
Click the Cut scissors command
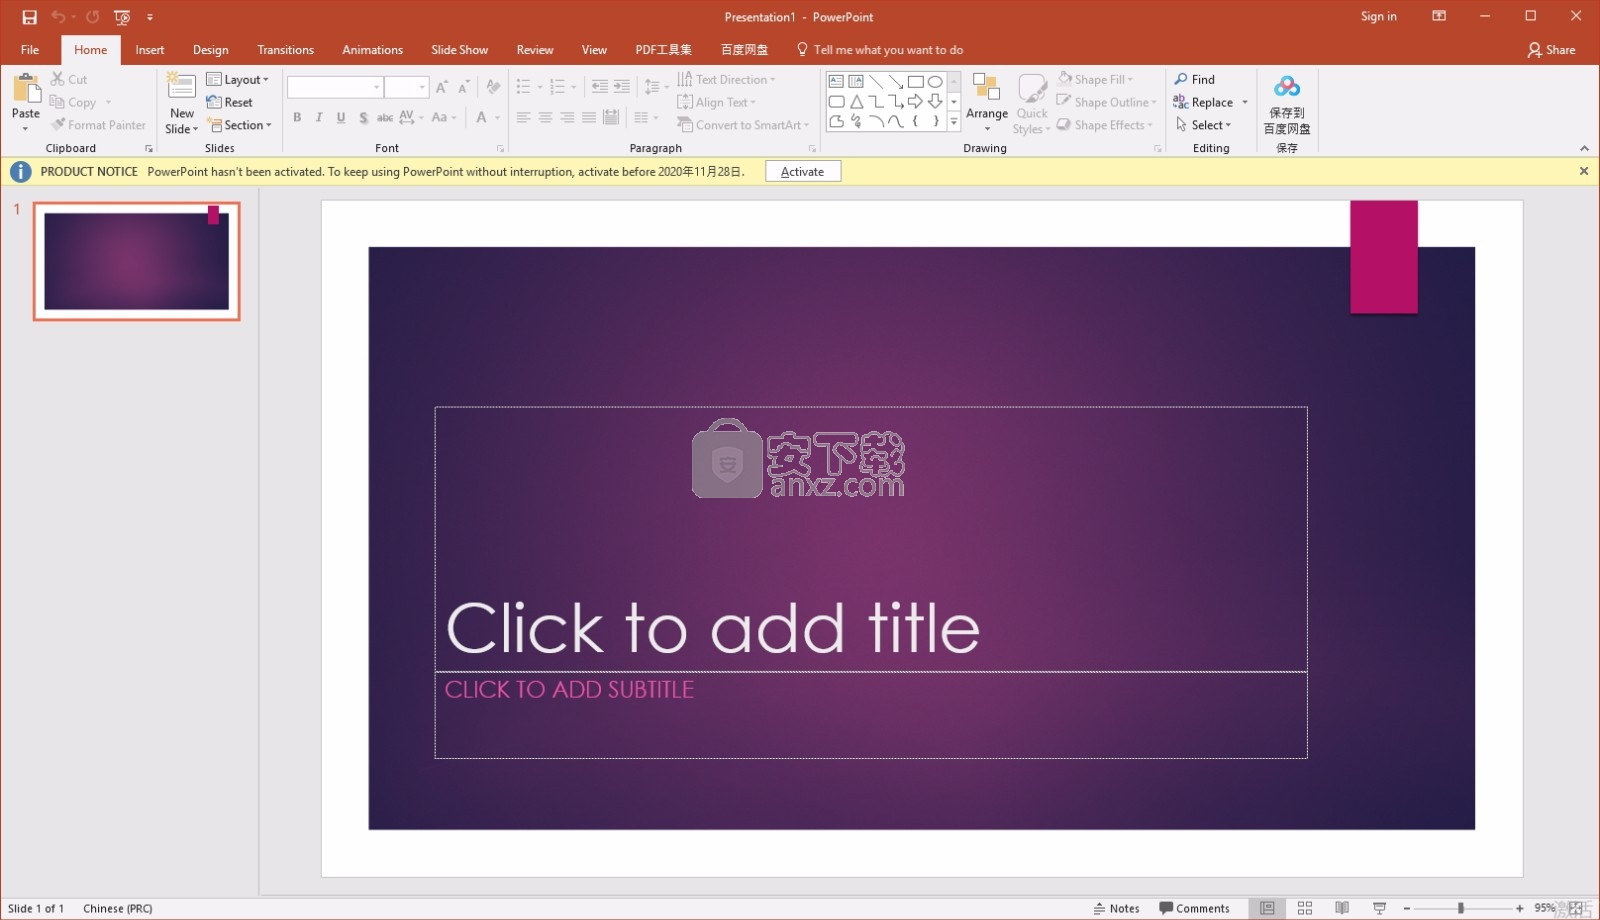click(69, 79)
